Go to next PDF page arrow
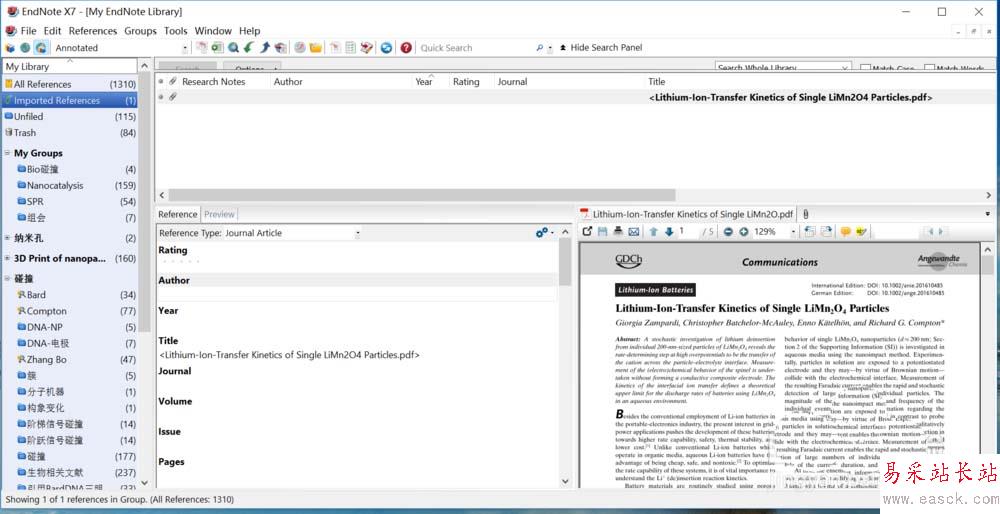This screenshot has height=514, width=1000. [x=669, y=232]
